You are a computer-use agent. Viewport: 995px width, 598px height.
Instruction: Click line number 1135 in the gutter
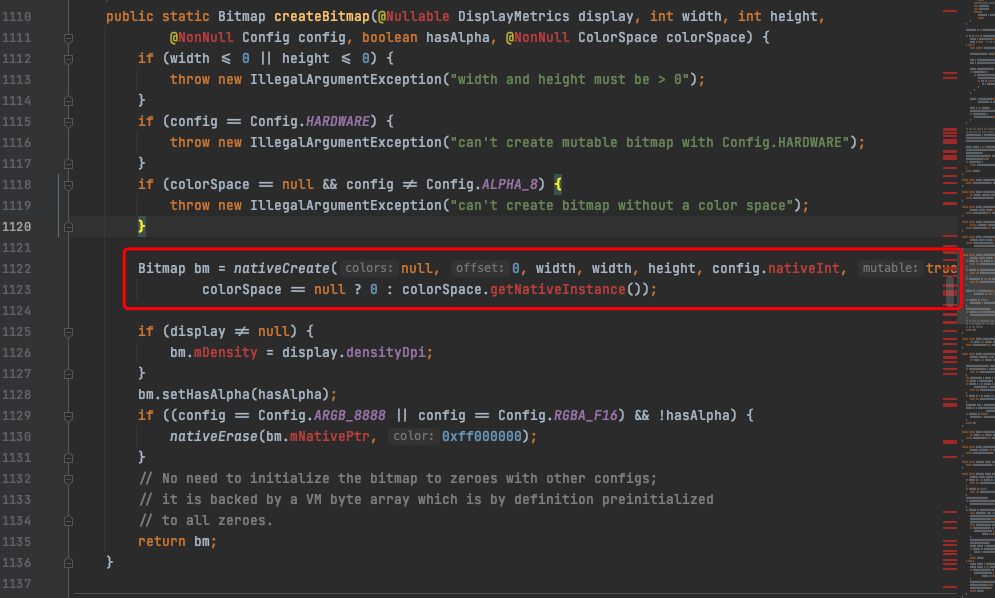point(16,542)
